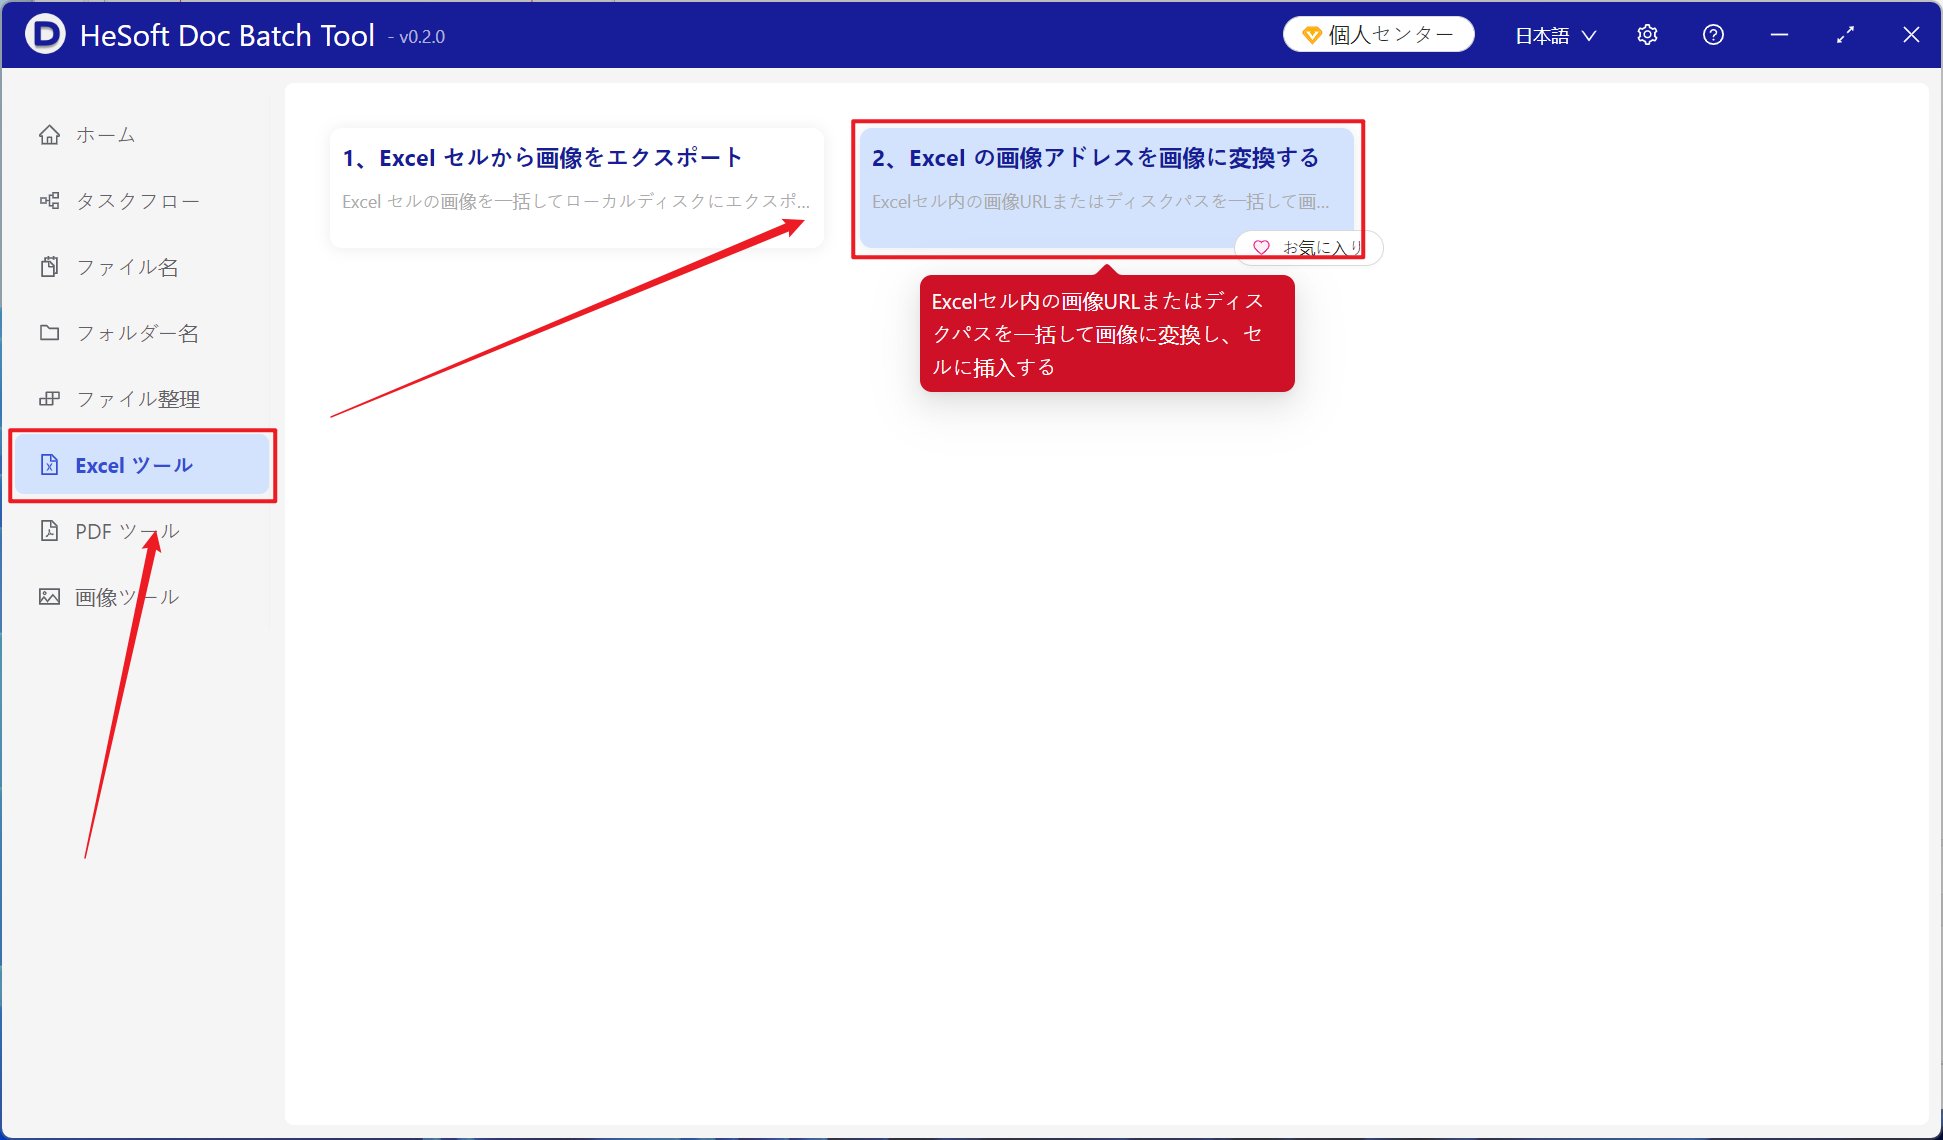Click the description text under card 2

(1101, 201)
